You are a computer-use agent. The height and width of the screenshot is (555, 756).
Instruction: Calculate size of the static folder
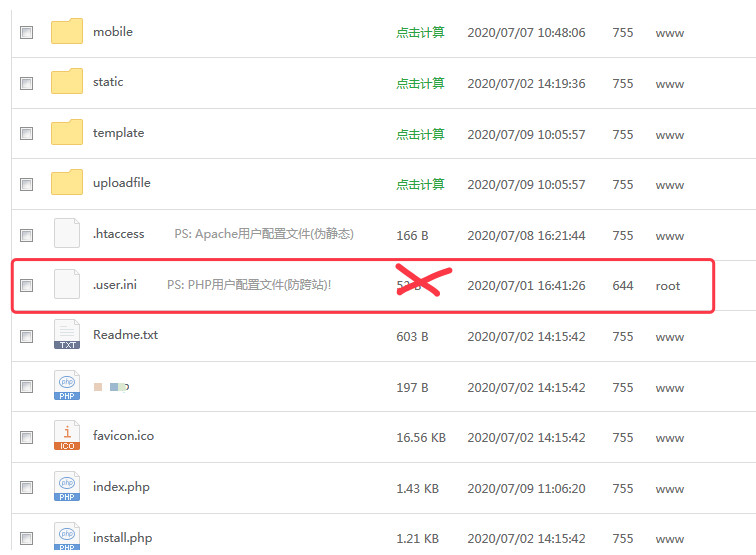420,83
